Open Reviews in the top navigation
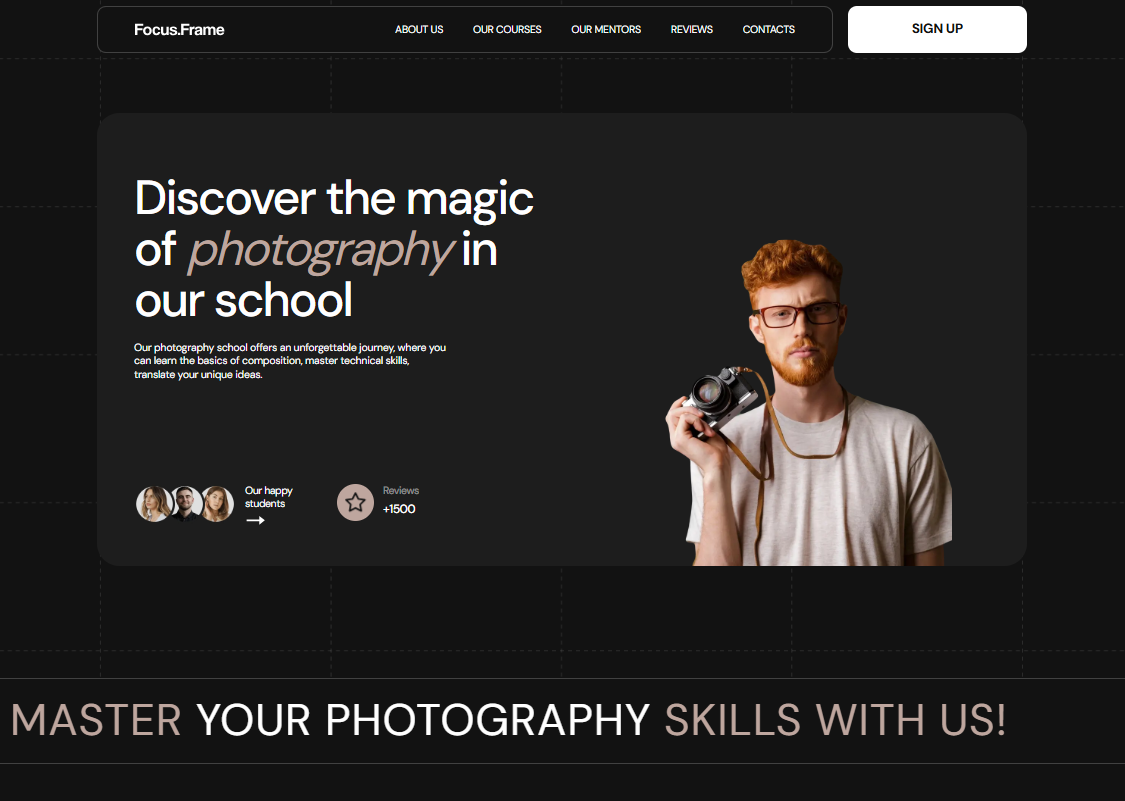 click(x=692, y=30)
